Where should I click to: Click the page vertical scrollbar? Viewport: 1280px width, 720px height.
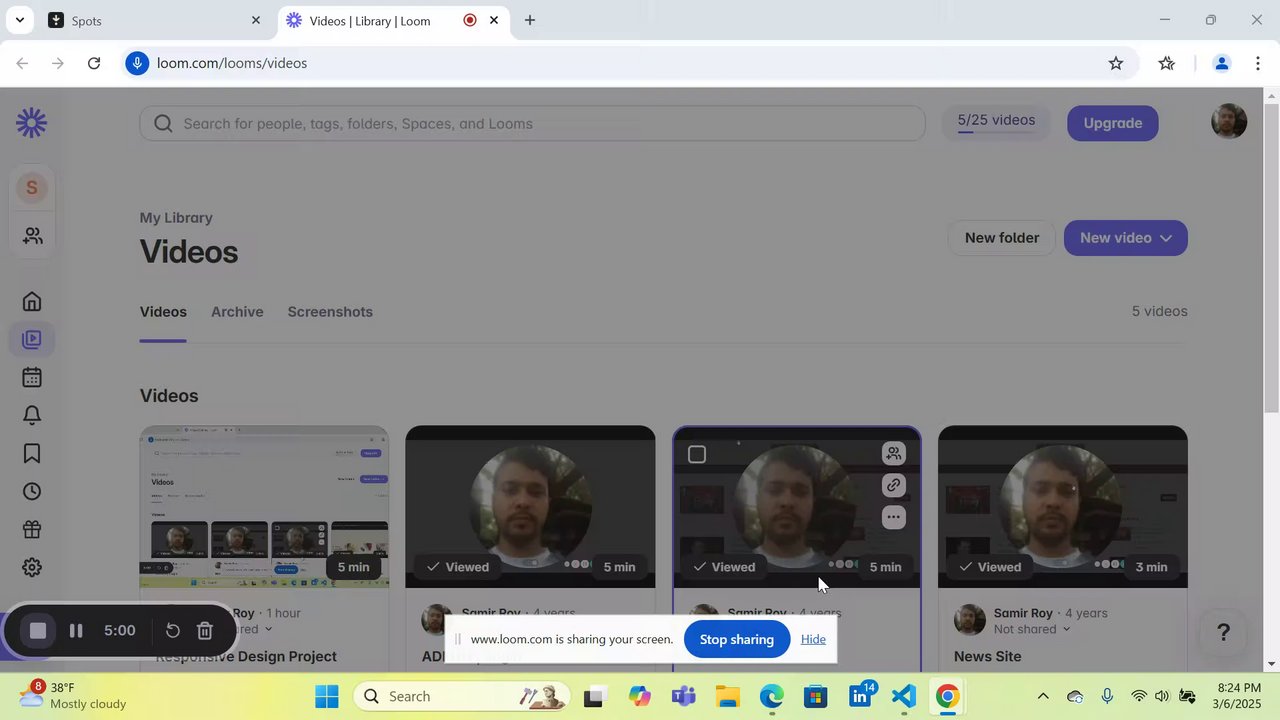pos(1272,260)
